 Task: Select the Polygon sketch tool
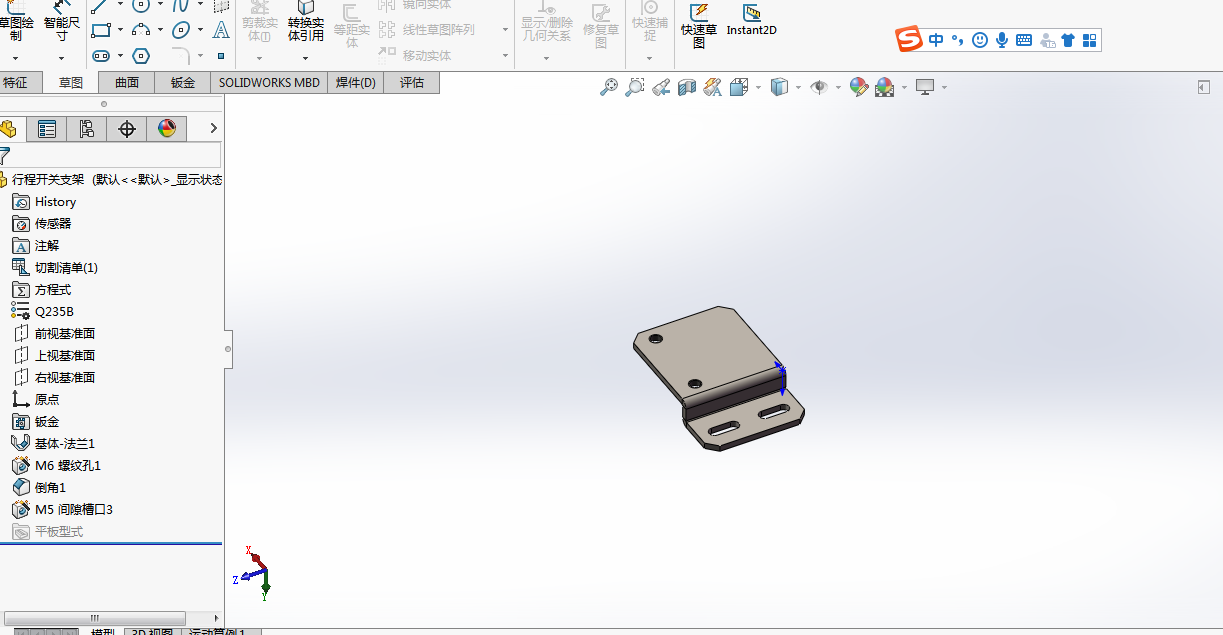point(141,55)
